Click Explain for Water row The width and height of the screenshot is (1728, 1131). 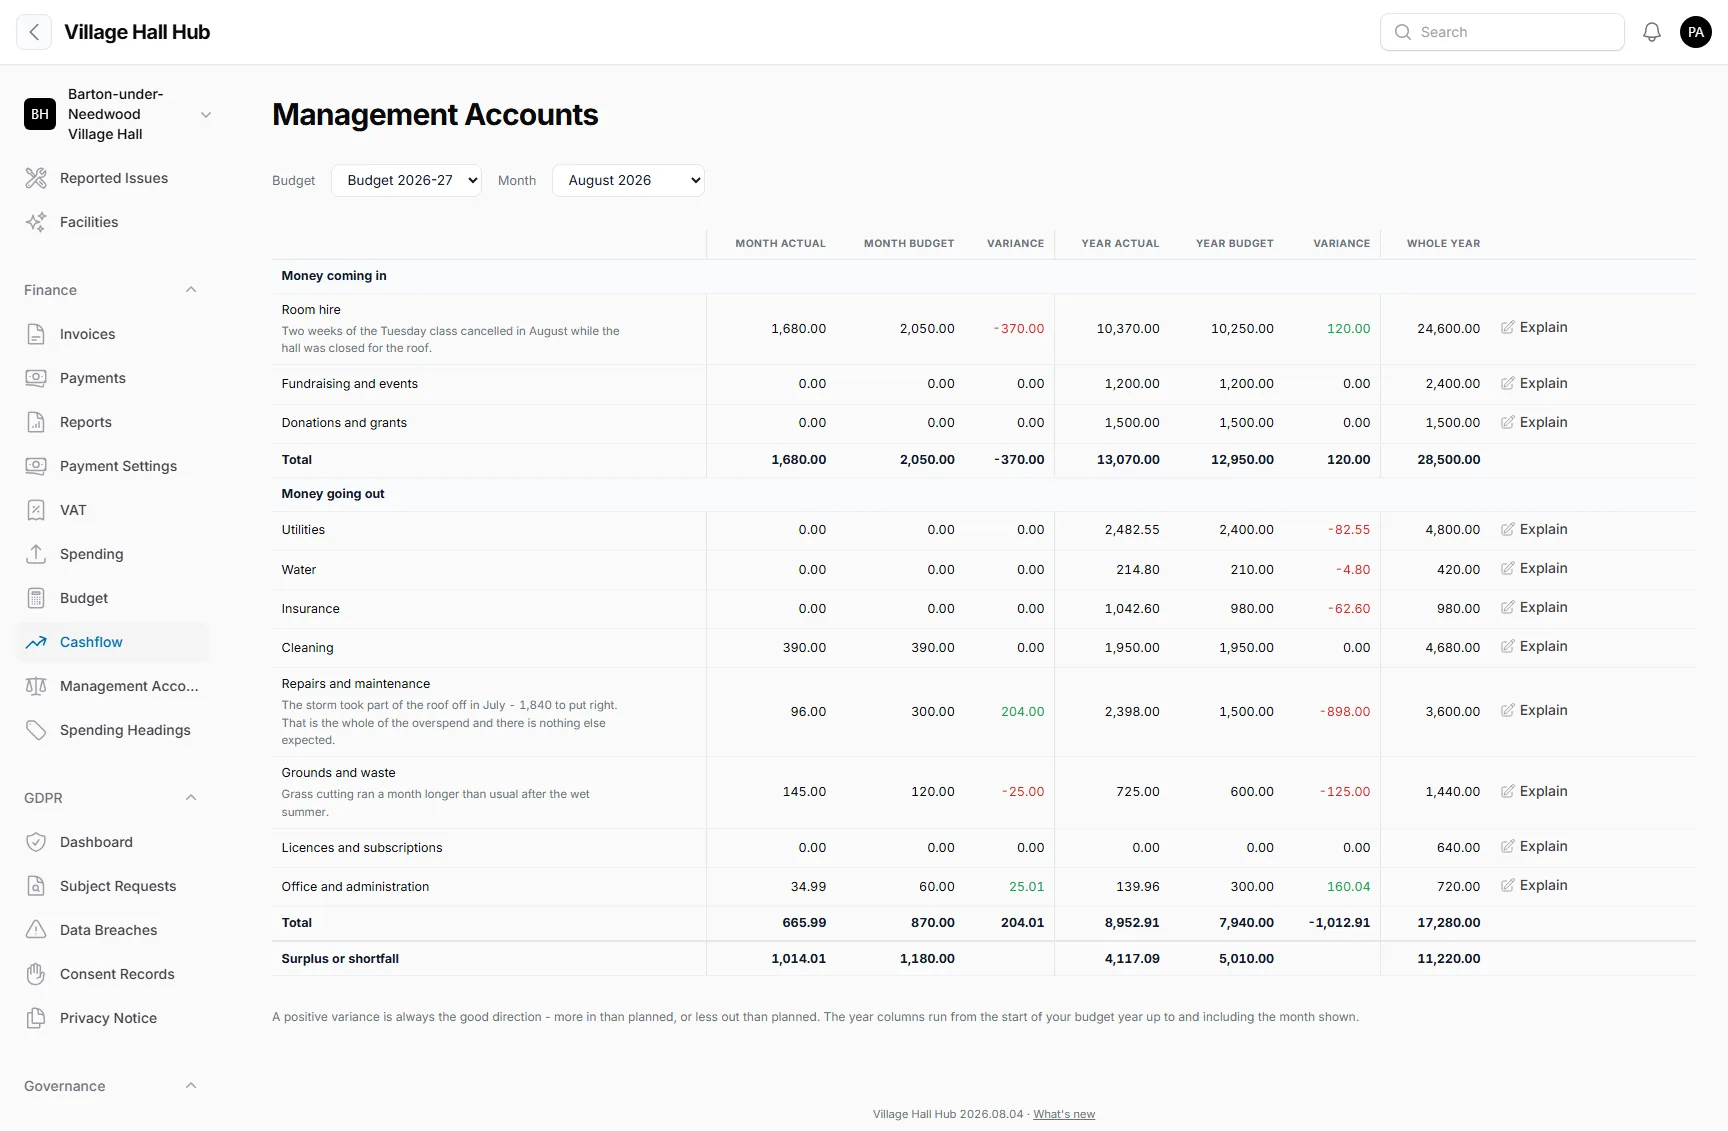pyautogui.click(x=1534, y=568)
